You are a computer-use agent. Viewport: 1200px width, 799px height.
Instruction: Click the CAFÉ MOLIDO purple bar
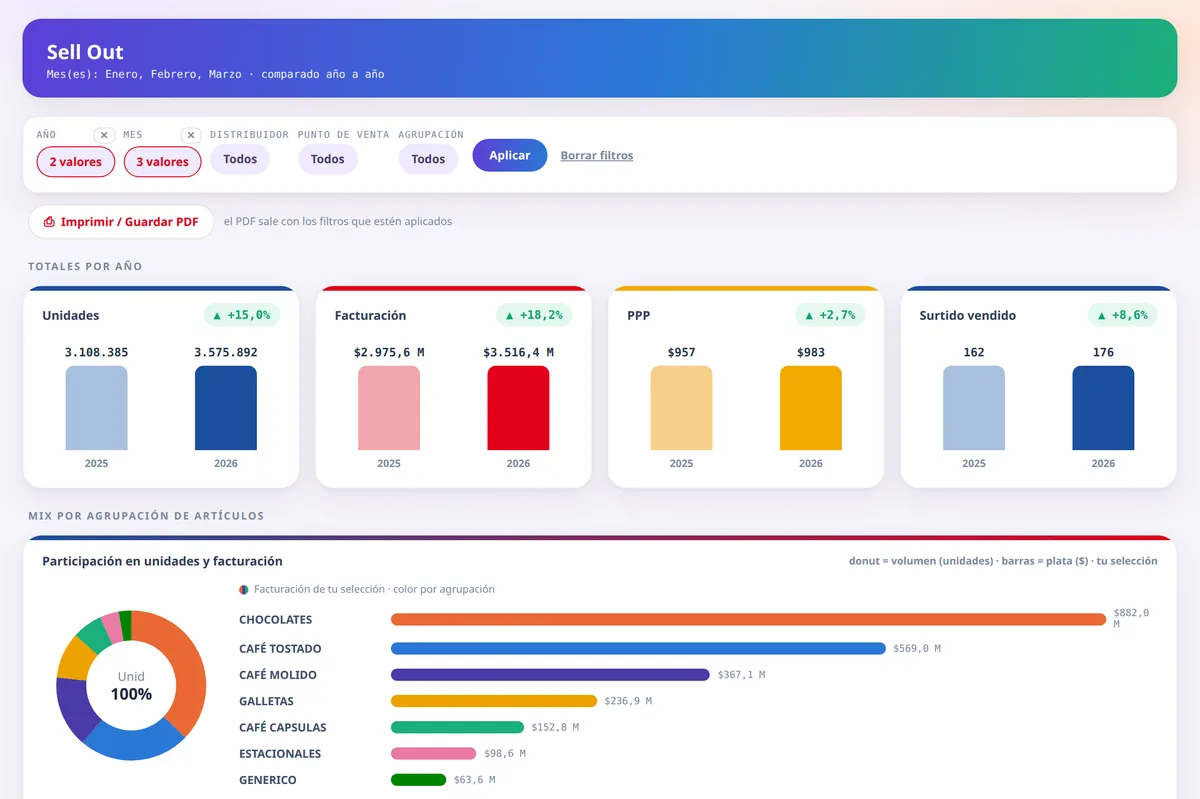coord(550,675)
